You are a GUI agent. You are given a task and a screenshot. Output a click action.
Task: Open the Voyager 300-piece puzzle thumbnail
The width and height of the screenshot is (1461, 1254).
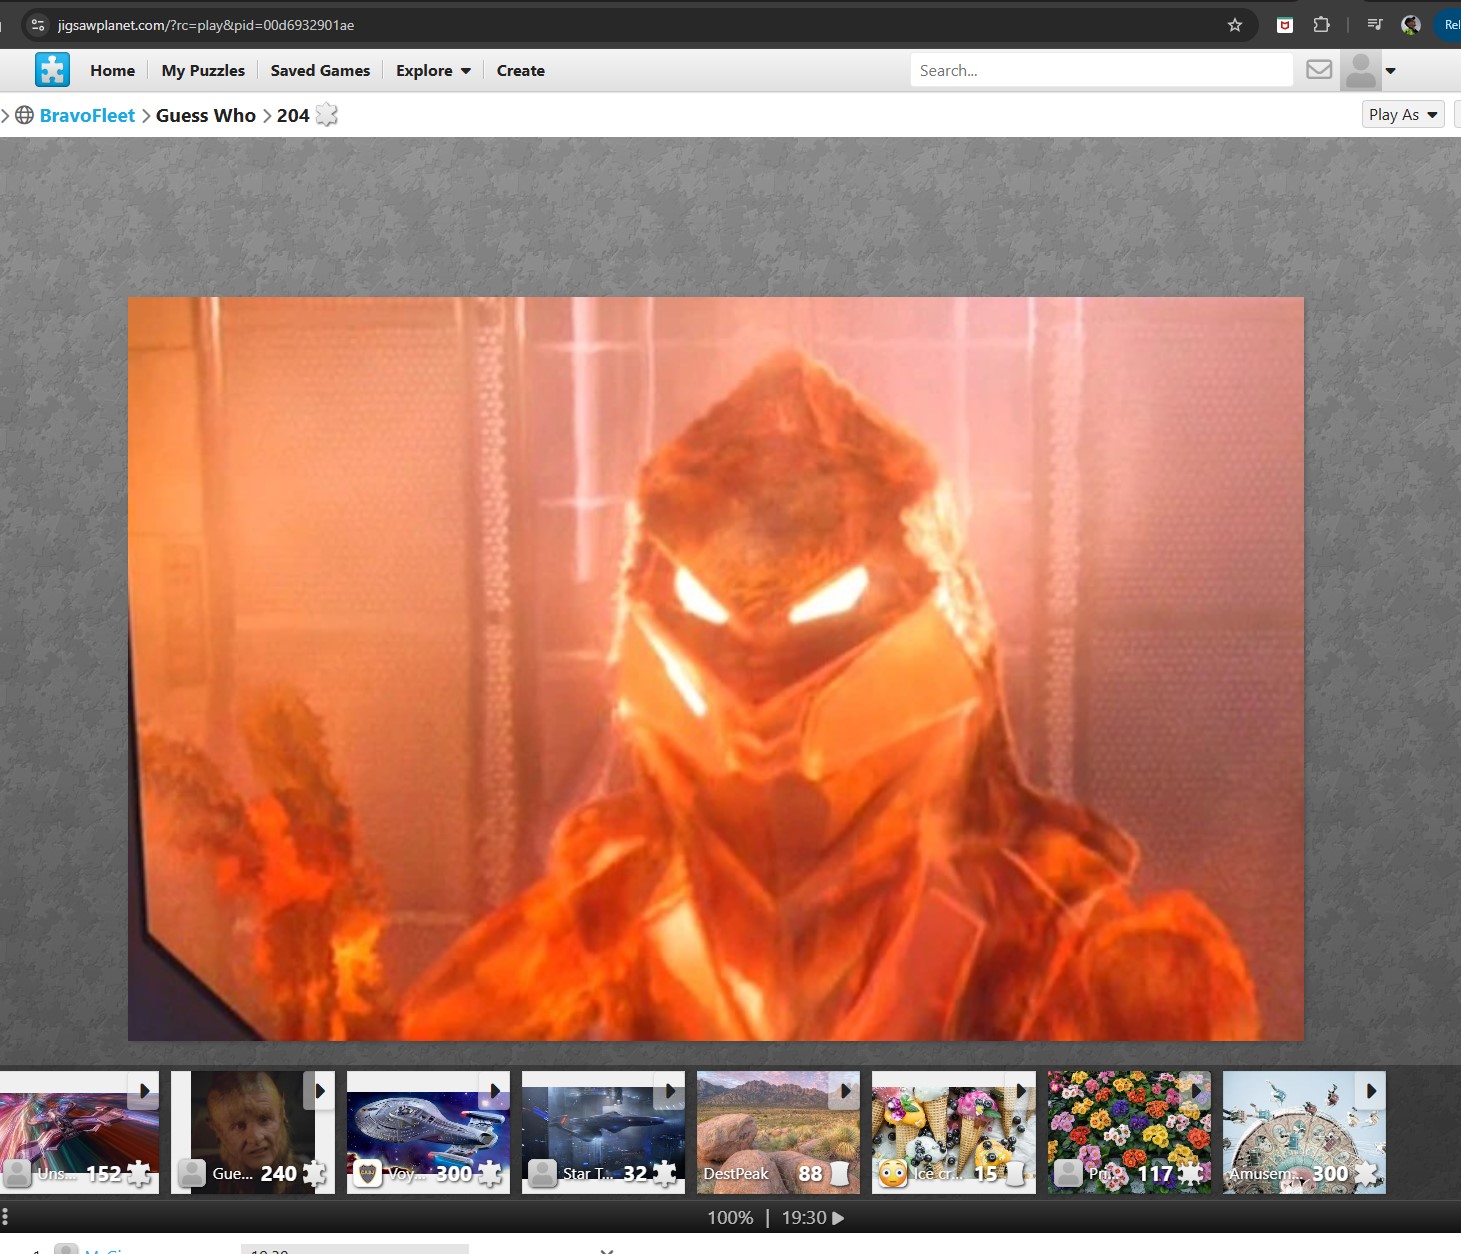click(428, 1132)
